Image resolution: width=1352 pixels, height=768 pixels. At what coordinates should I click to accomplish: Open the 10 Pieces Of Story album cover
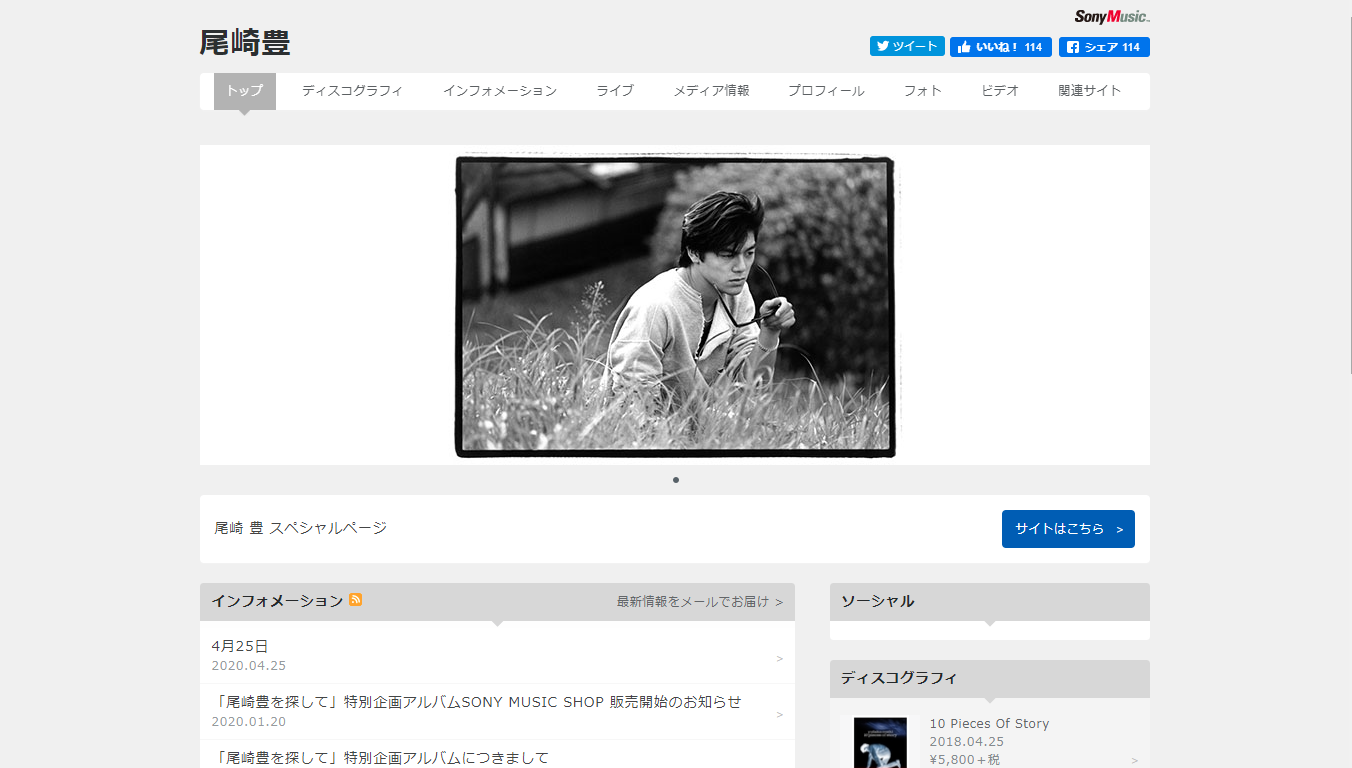pyautogui.click(x=881, y=742)
